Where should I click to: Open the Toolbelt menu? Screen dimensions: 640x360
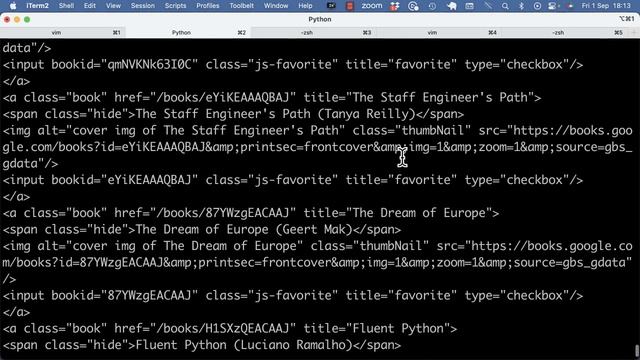[x=241, y=6]
